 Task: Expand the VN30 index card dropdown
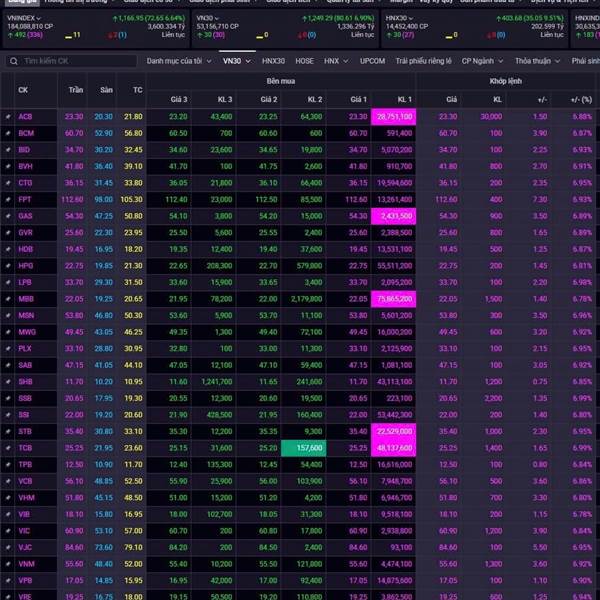[217, 18]
